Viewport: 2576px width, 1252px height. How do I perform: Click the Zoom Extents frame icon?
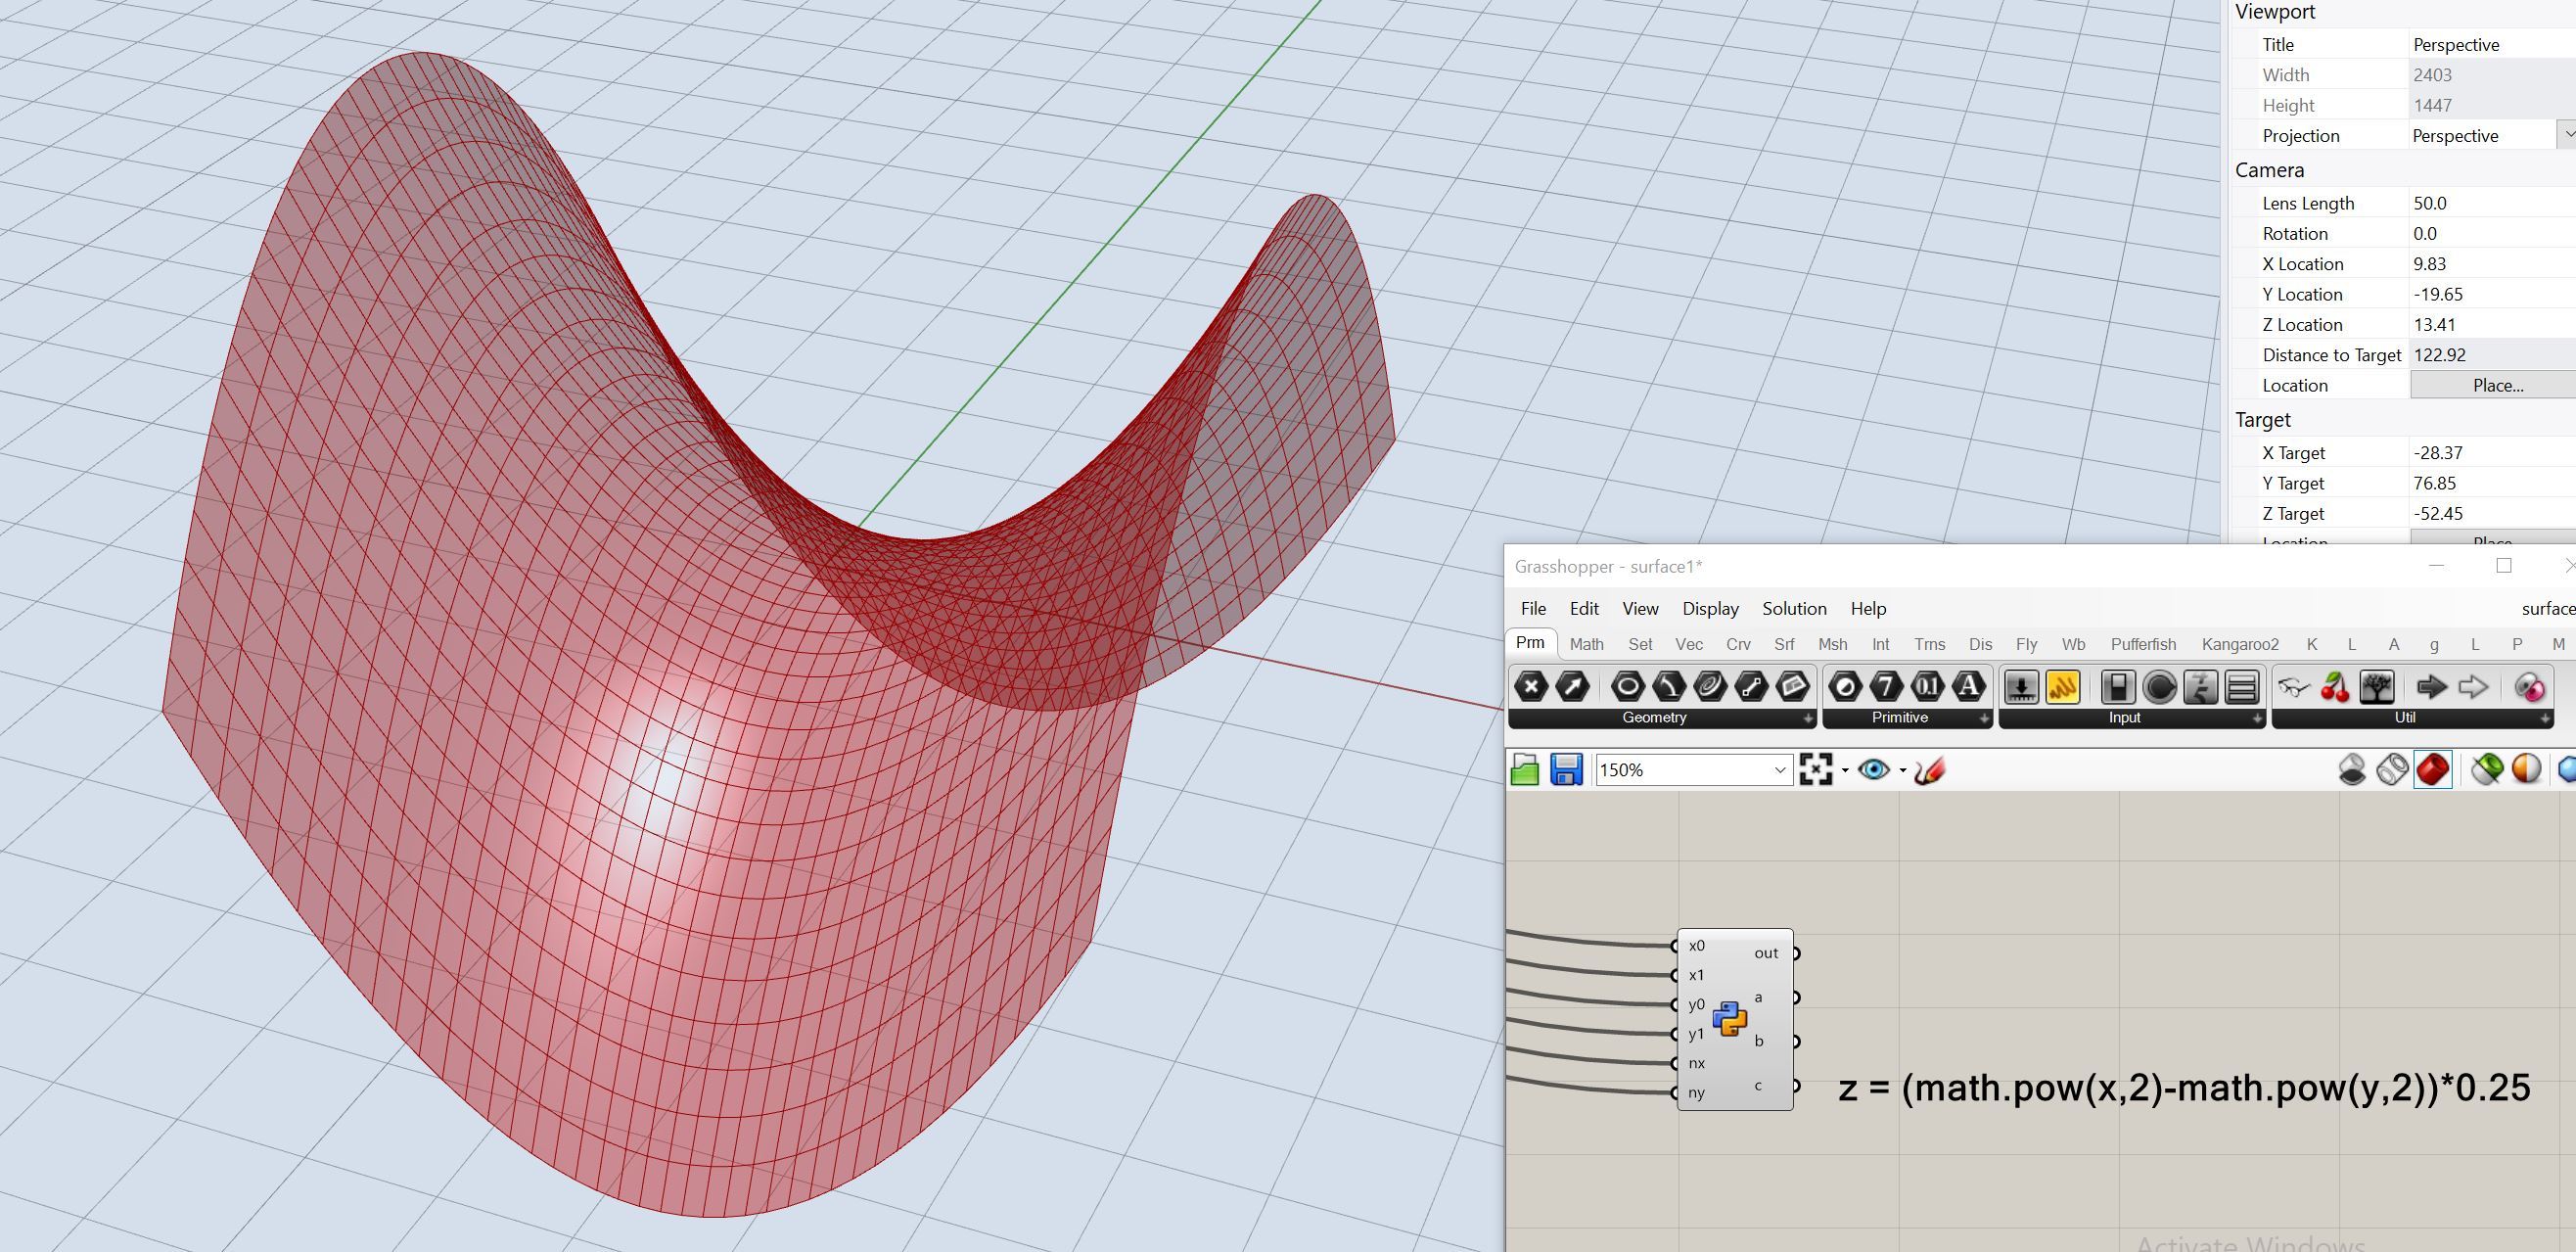(x=1815, y=769)
